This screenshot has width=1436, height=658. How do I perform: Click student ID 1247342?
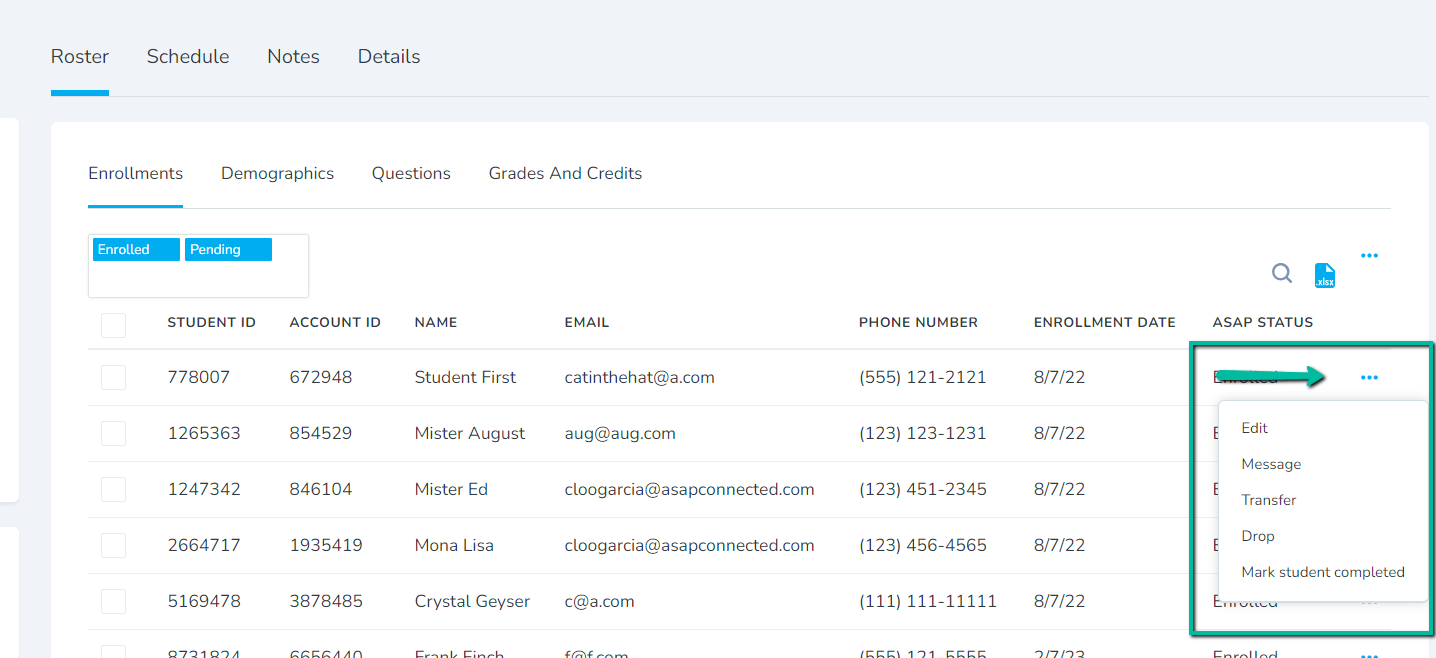(x=204, y=489)
